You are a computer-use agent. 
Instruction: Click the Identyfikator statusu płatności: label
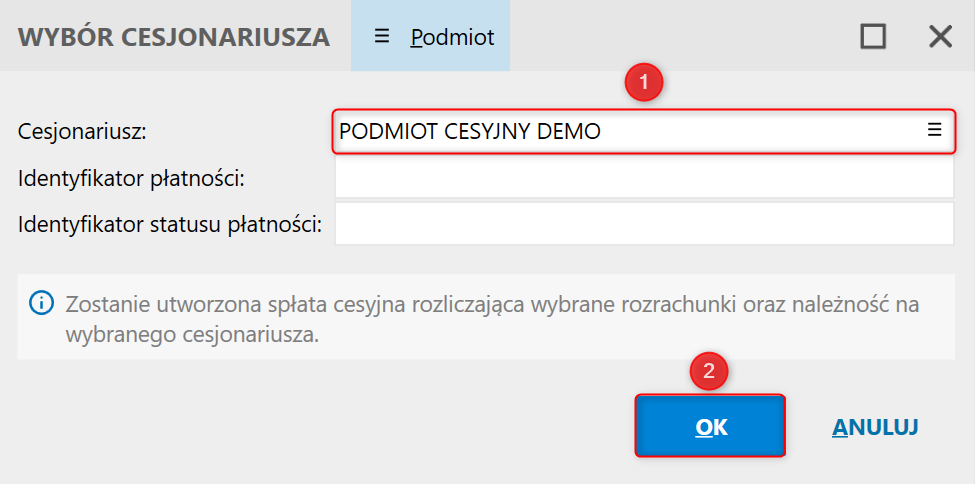(170, 224)
